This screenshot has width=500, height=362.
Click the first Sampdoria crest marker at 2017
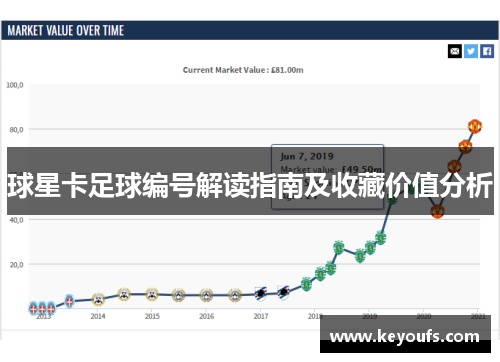tap(261, 294)
